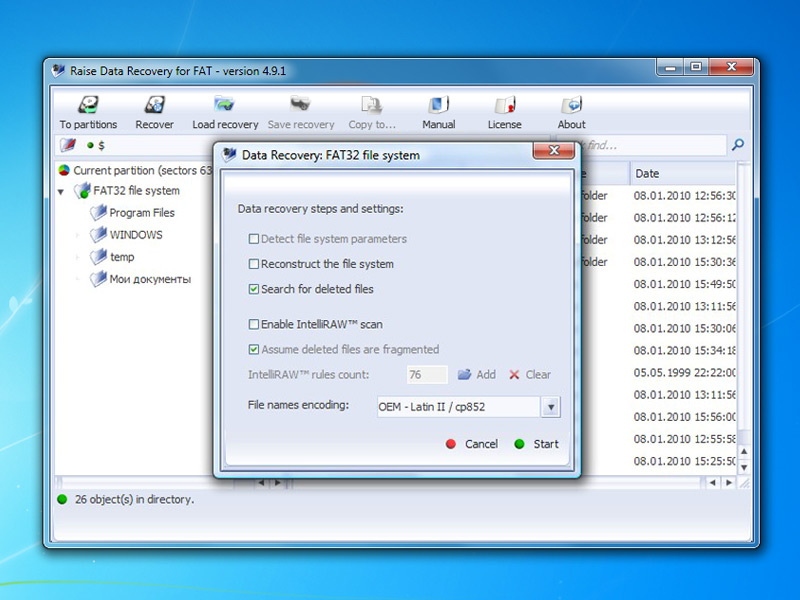Click the Add rules label
The image size is (800, 600).
[x=486, y=374]
